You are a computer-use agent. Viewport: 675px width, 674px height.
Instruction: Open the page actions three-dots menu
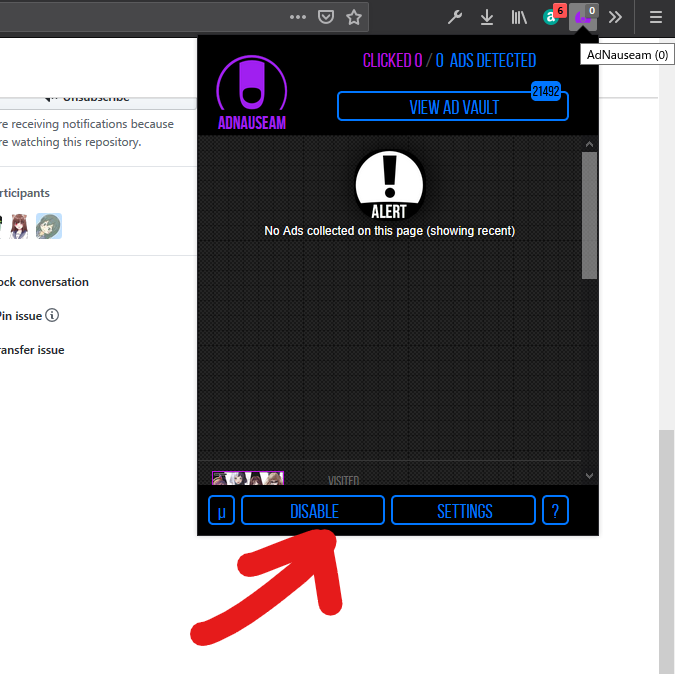(297, 17)
